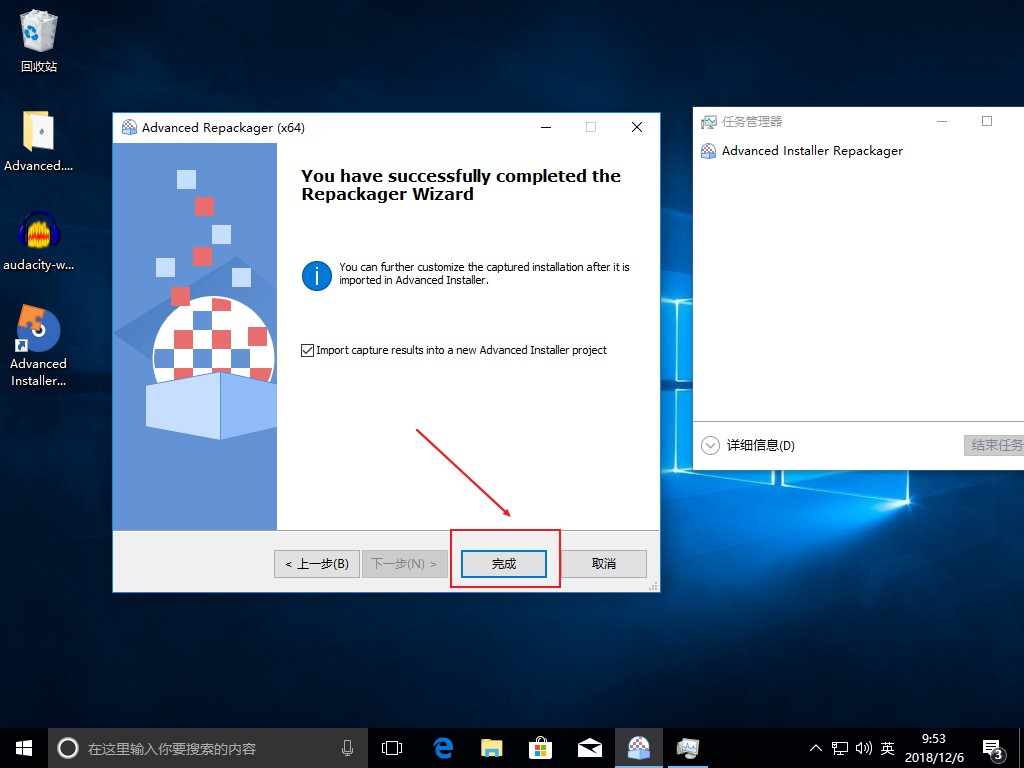The height and width of the screenshot is (768, 1024).
Task: Open the volume tray icon
Action: (863, 748)
